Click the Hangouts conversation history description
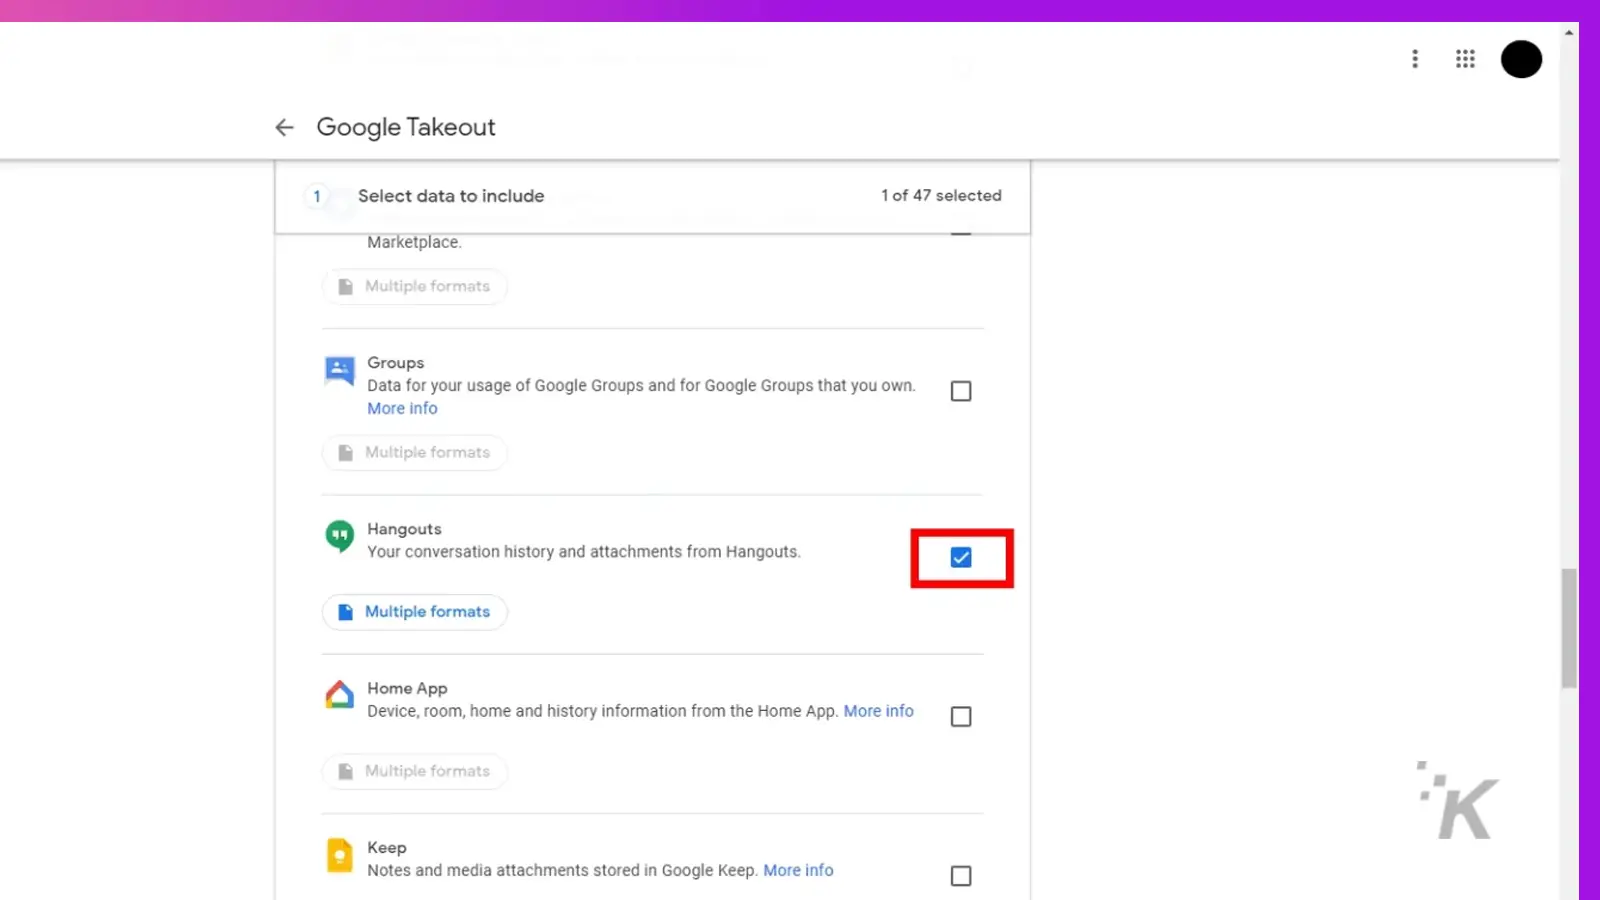The width and height of the screenshot is (1600, 900). tap(584, 552)
